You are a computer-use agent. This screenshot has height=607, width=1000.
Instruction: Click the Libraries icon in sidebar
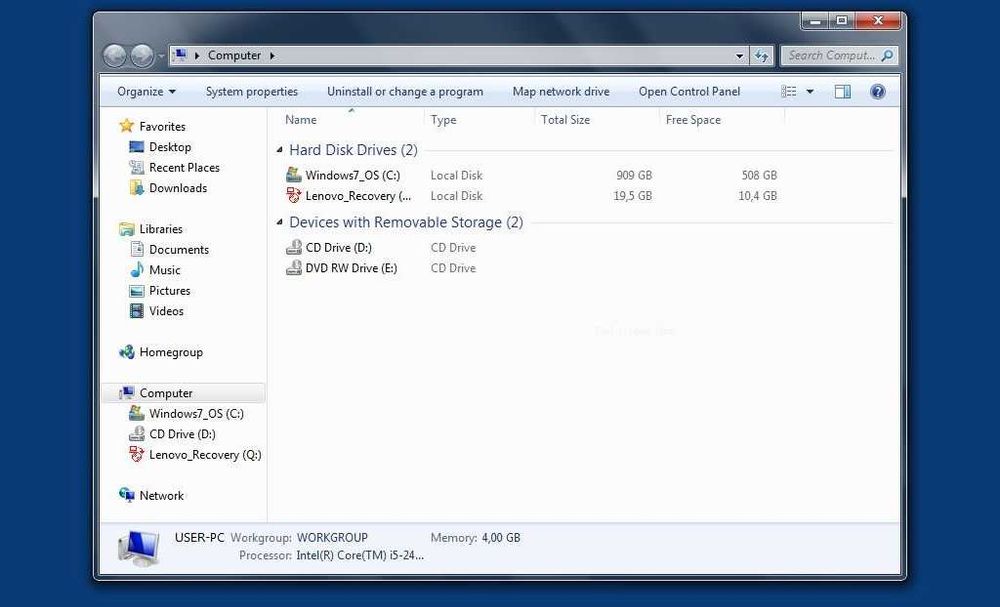click(x=126, y=228)
